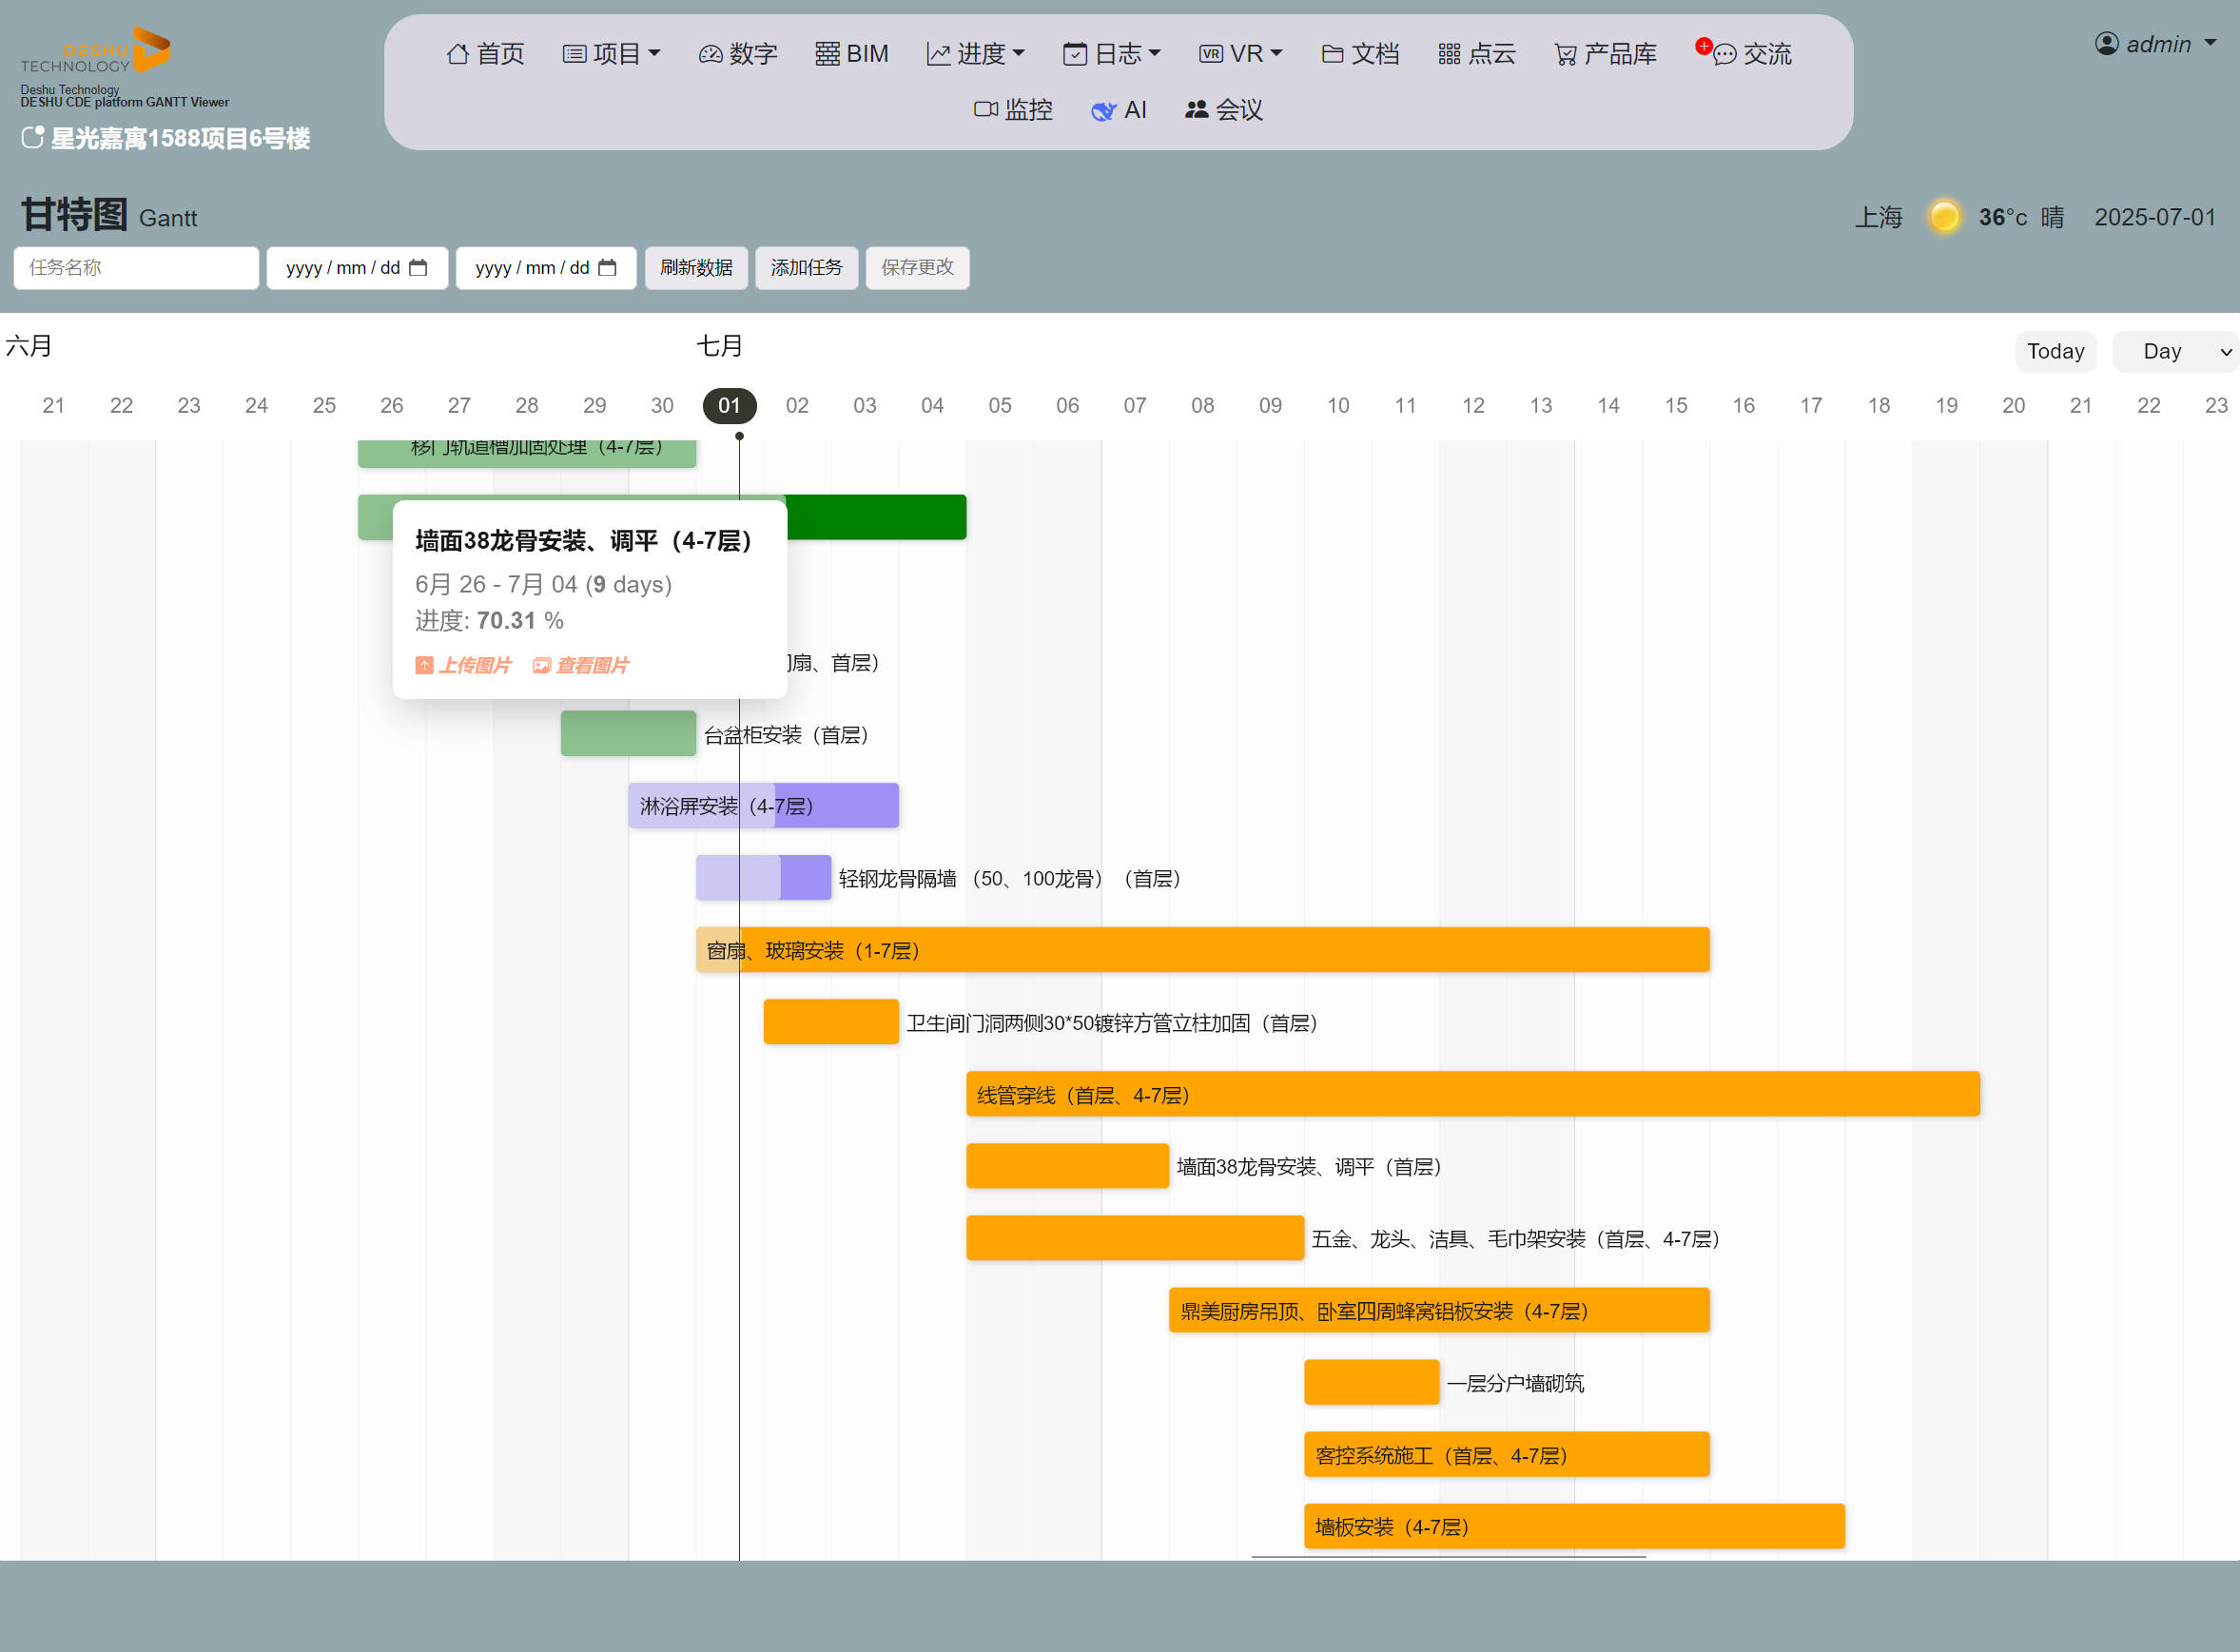Image resolution: width=2240 pixels, height=1652 pixels.
Task: Click the 任务名称 search input field
Action: pyautogui.click(x=136, y=268)
